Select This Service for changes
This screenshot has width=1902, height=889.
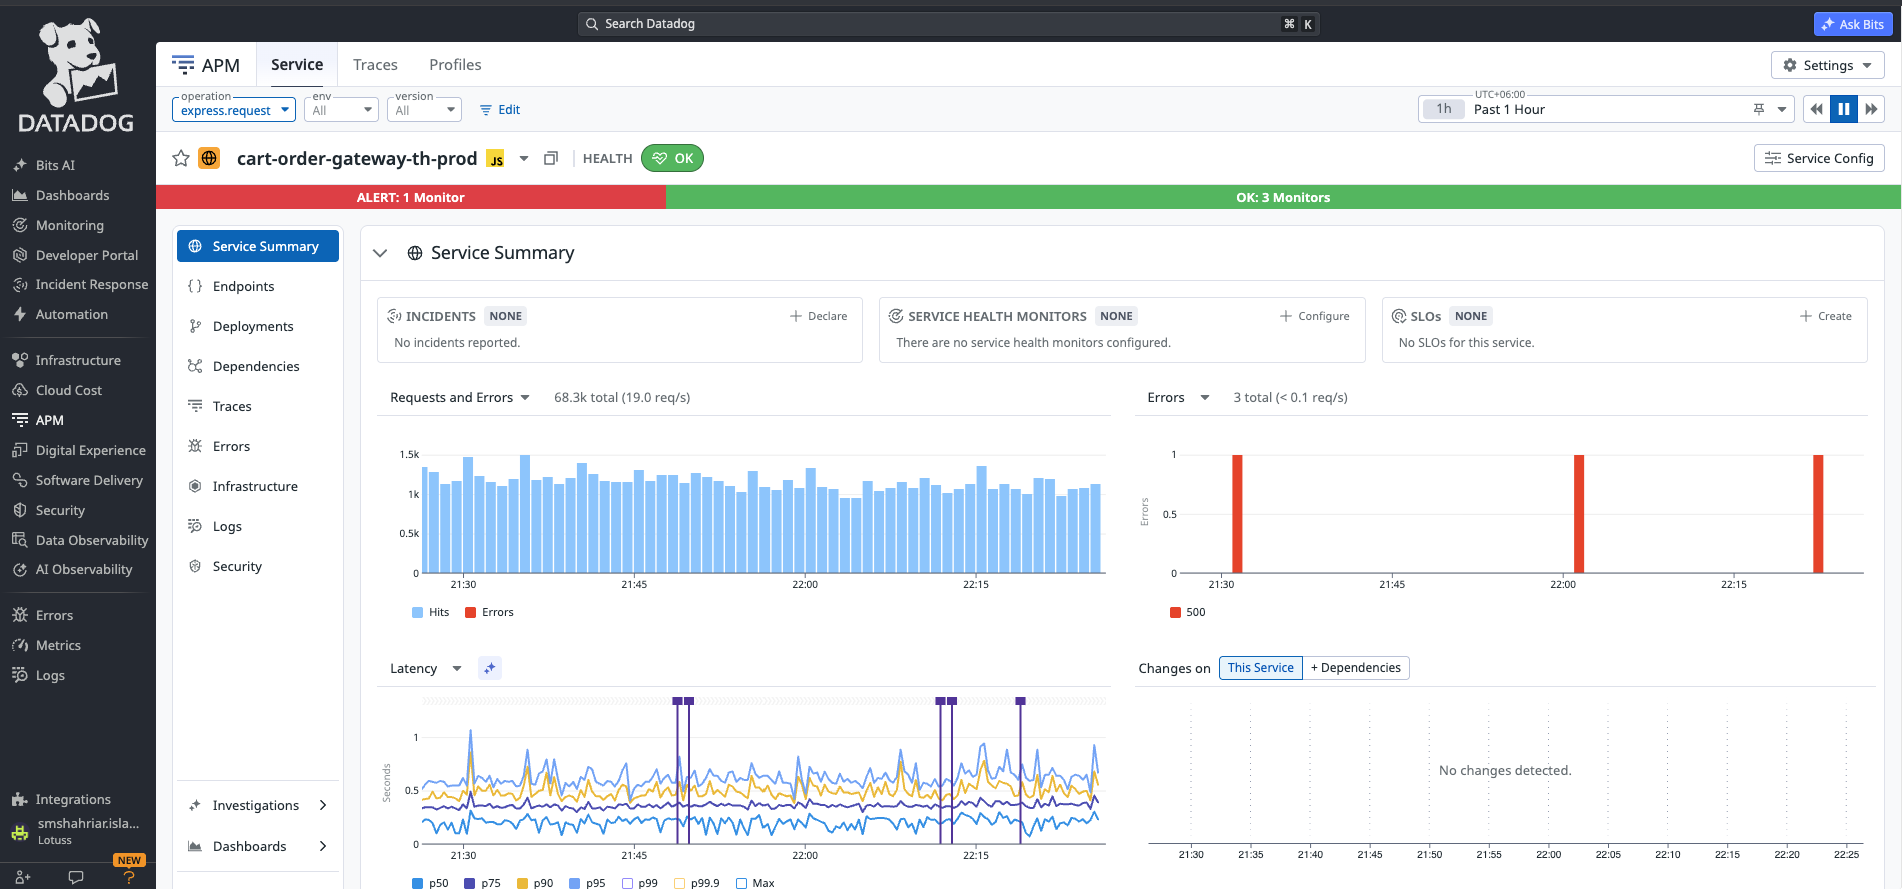[1260, 668]
